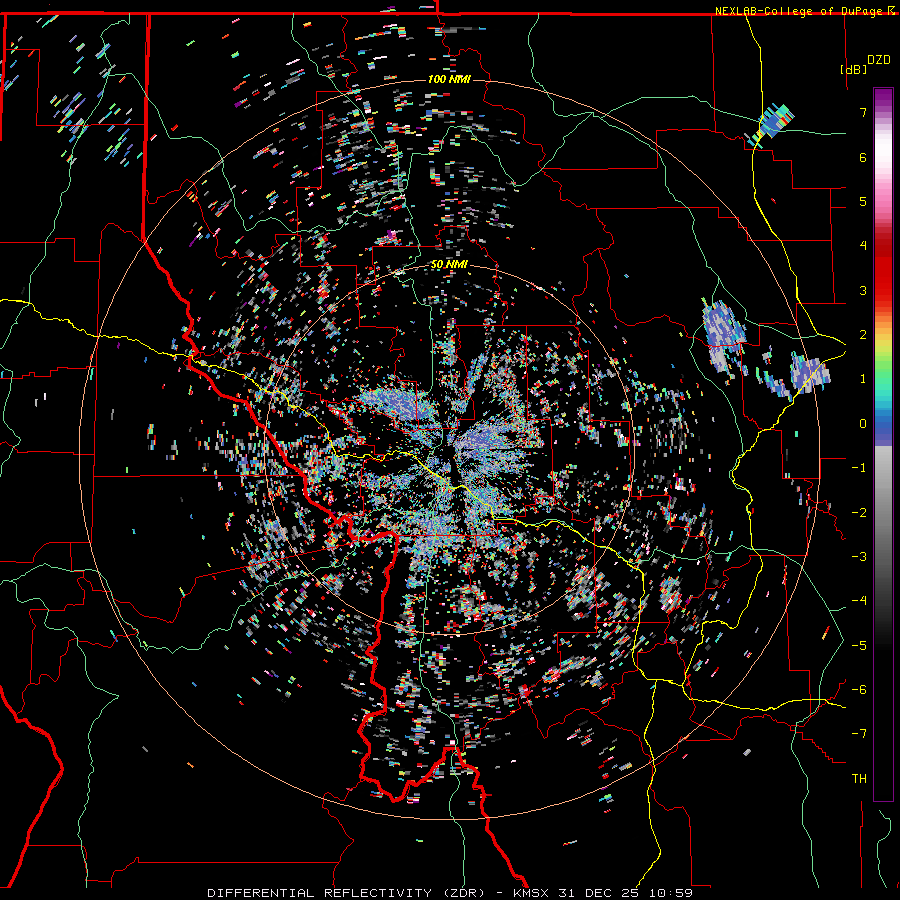
Task: Click the 100 NMI range ring label
Action: 449,79
